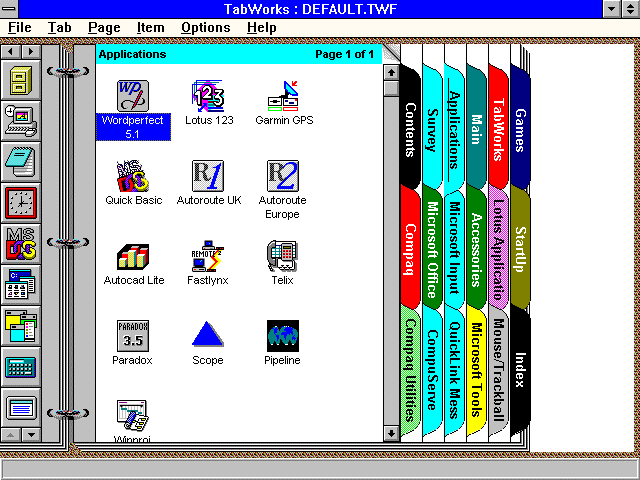Switch to the black Index tab

pyautogui.click(x=520, y=369)
